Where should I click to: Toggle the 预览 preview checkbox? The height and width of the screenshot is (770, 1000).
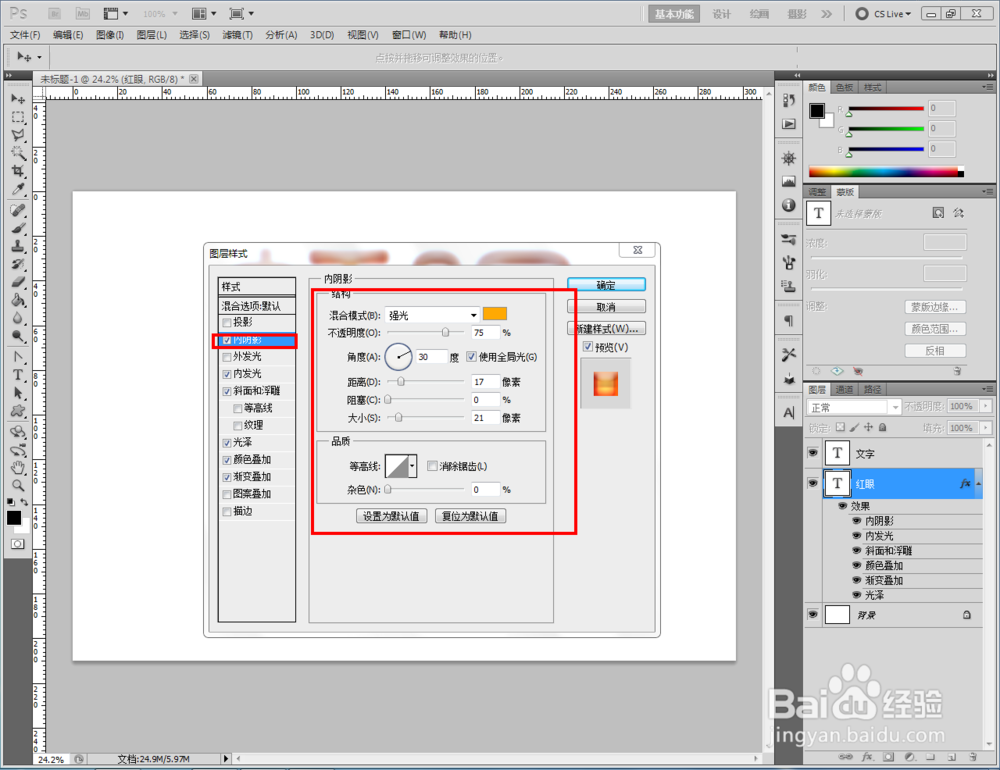coord(588,346)
